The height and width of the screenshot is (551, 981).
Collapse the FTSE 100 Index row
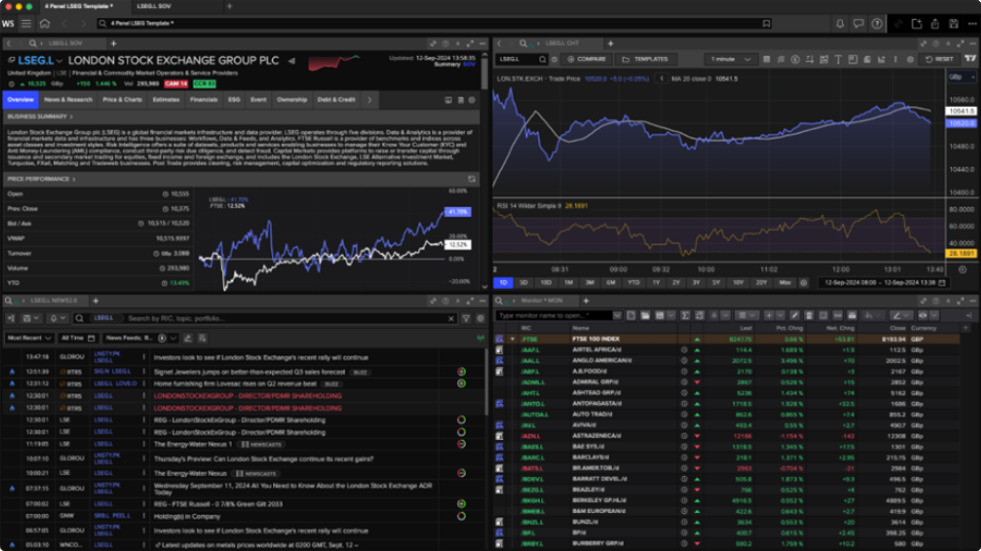512,339
